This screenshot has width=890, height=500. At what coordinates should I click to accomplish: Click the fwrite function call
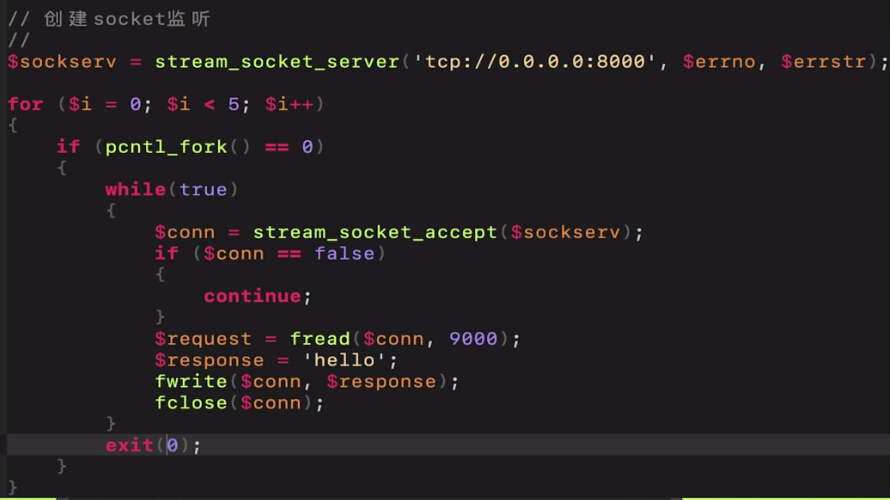[185, 382]
